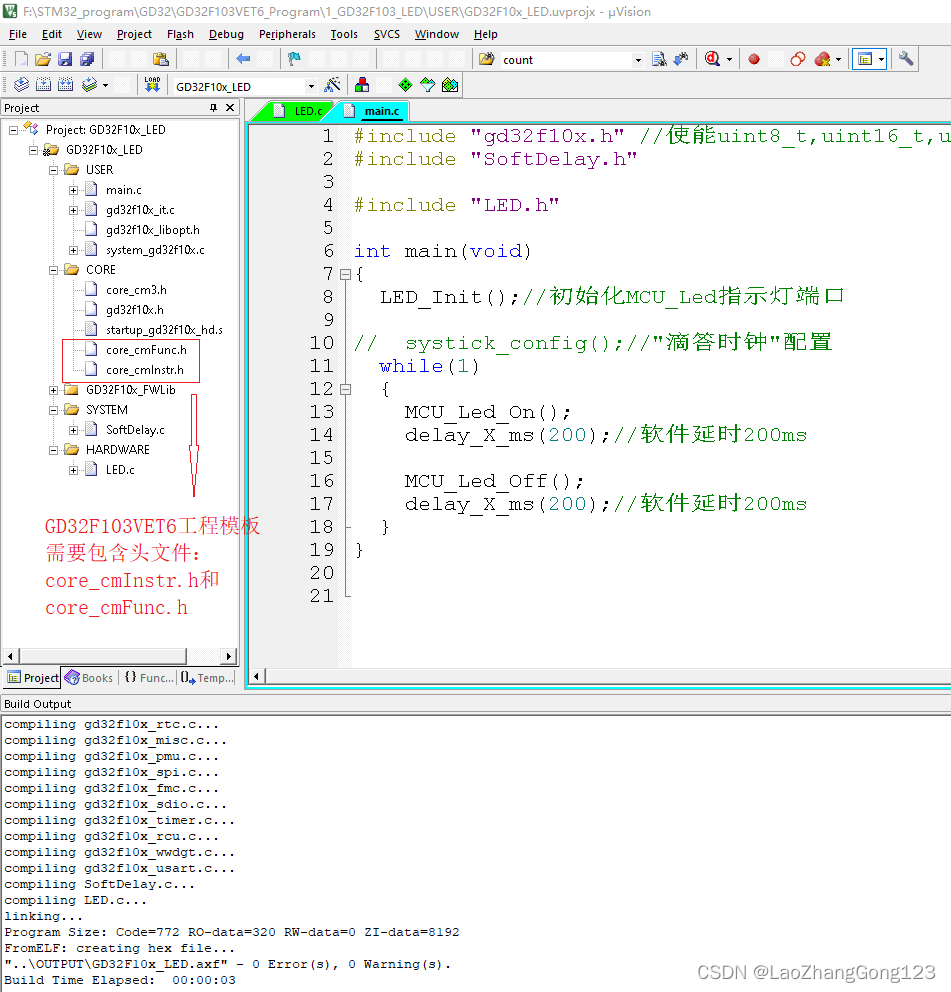This screenshot has width=951, height=992.
Task: Download to flash with LOAD icon
Action: [152, 85]
